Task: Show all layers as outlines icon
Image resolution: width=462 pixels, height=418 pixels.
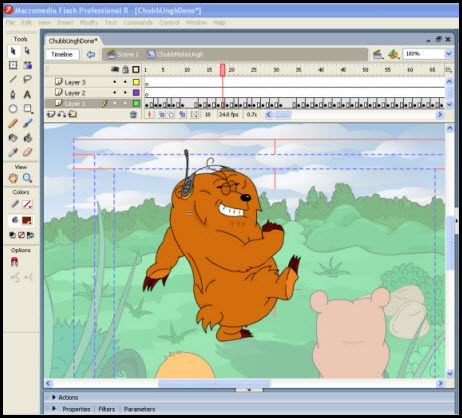Action: click(136, 69)
